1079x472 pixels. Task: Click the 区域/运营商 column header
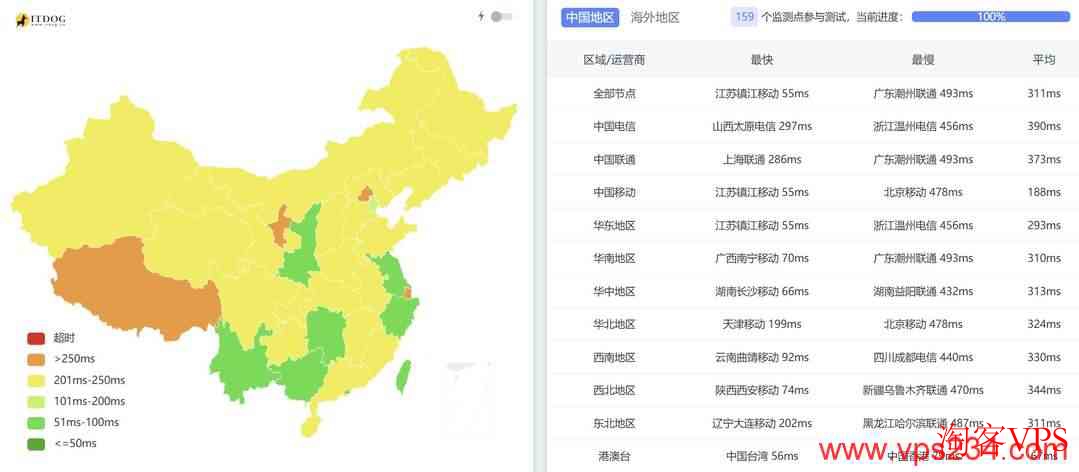[x=614, y=60]
